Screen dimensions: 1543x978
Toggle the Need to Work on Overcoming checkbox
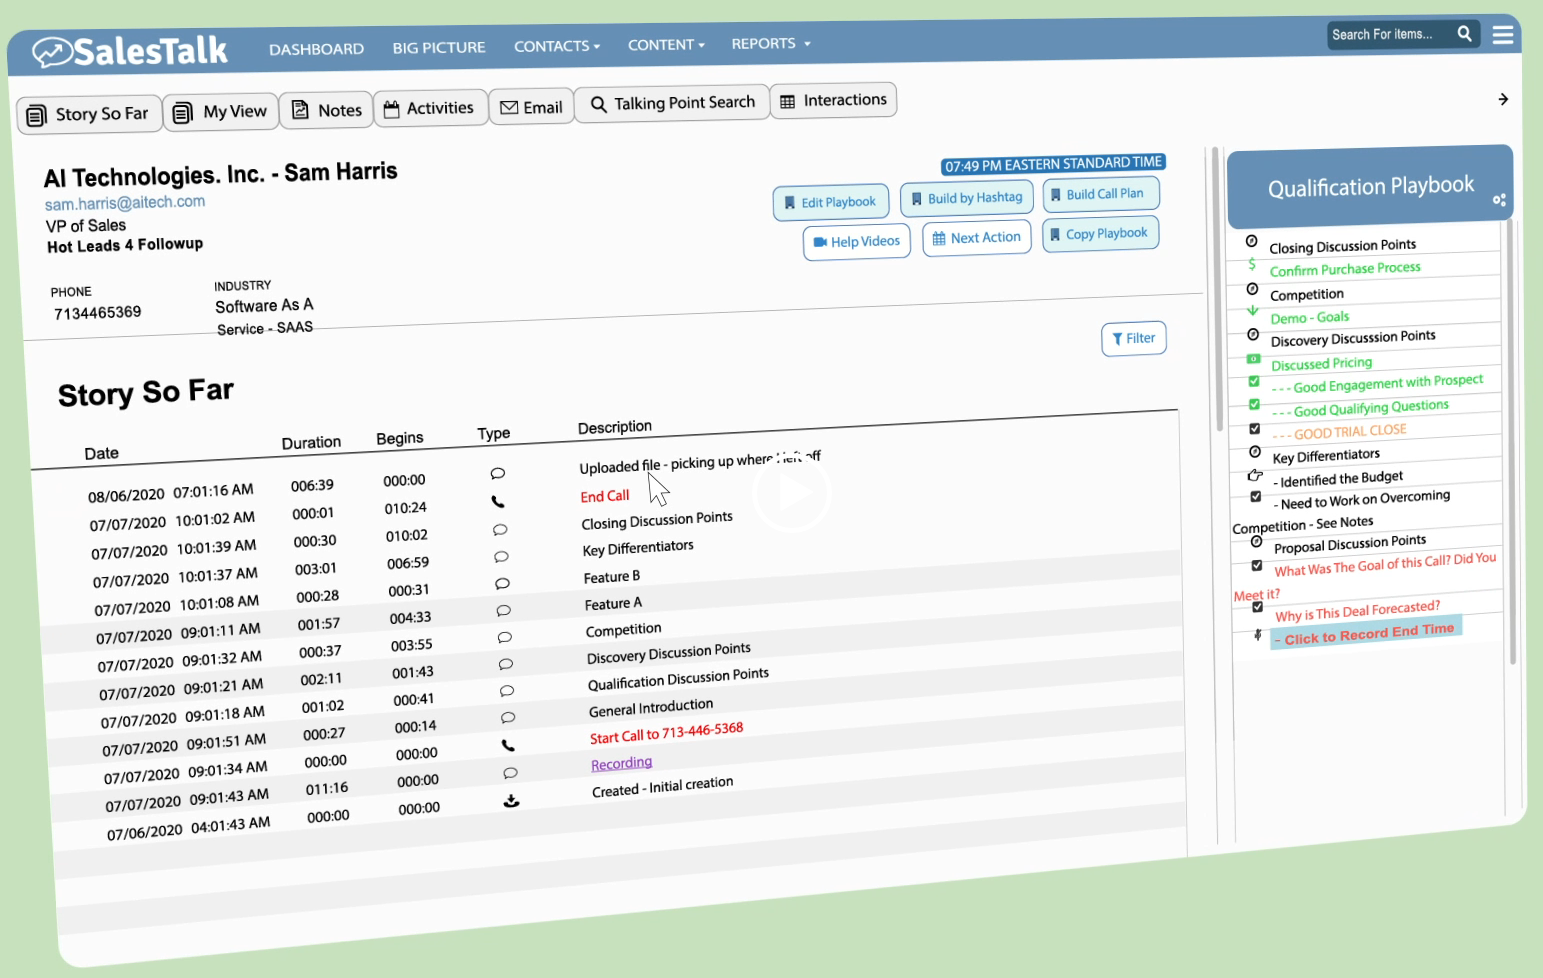(x=1256, y=497)
